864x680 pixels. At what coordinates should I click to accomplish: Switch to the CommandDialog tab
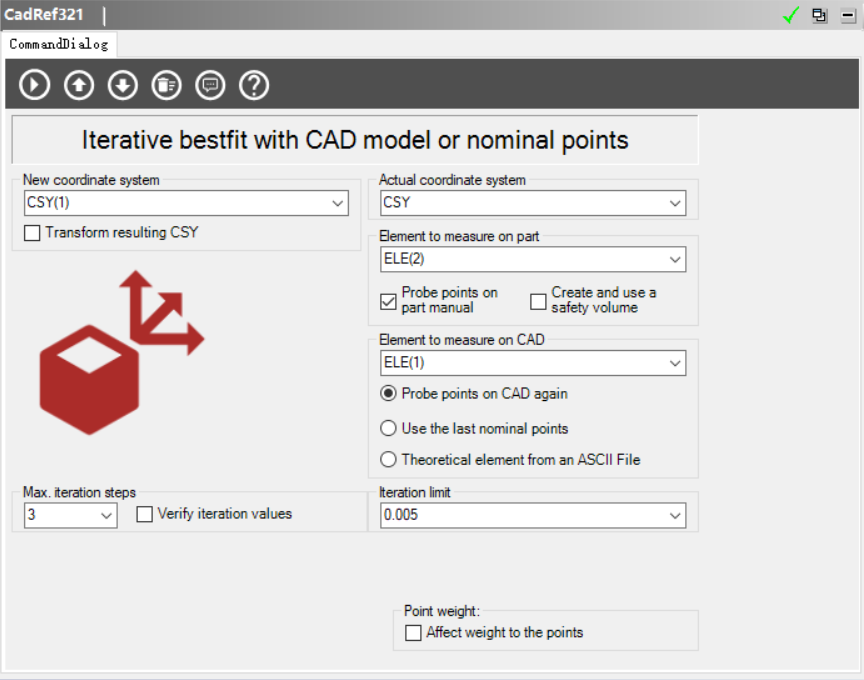(x=58, y=44)
